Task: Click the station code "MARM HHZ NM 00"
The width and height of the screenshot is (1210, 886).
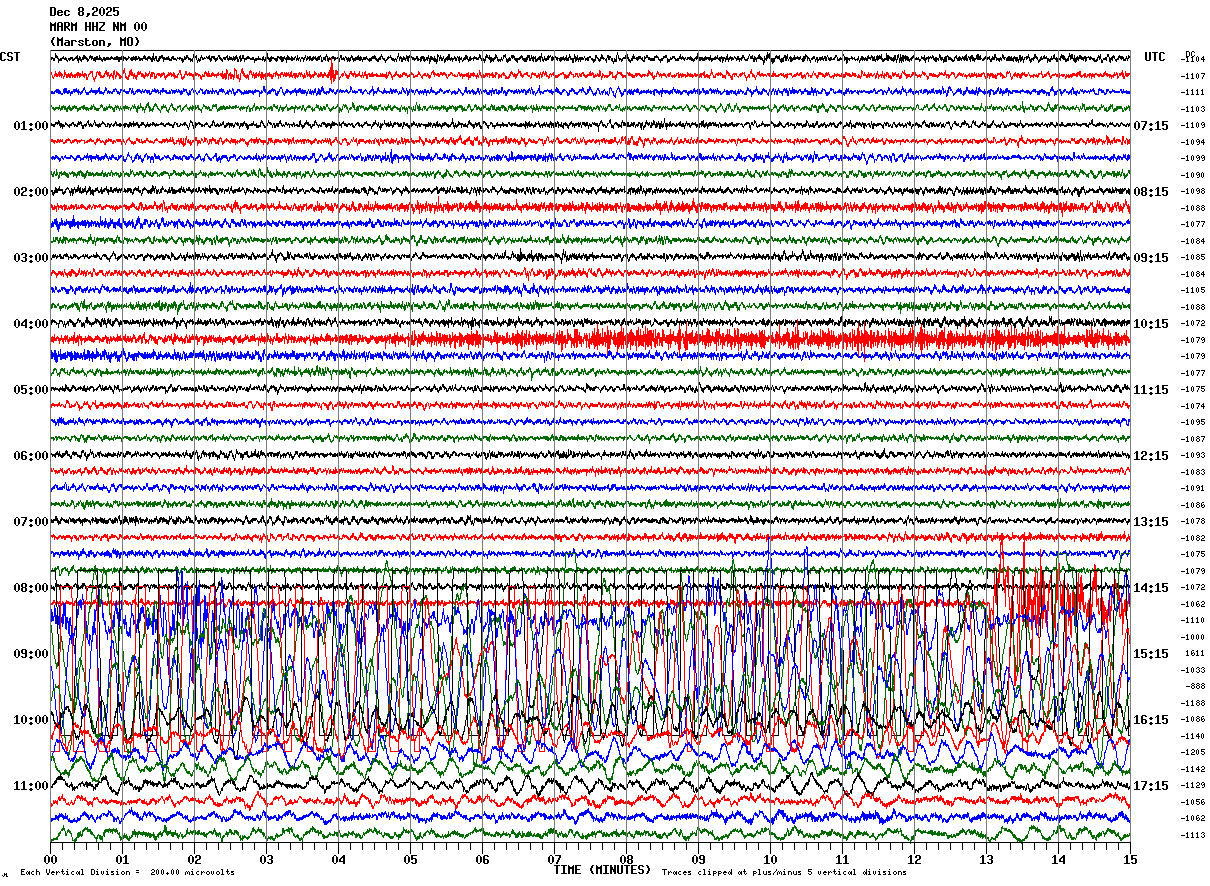Action: coord(98,27)
